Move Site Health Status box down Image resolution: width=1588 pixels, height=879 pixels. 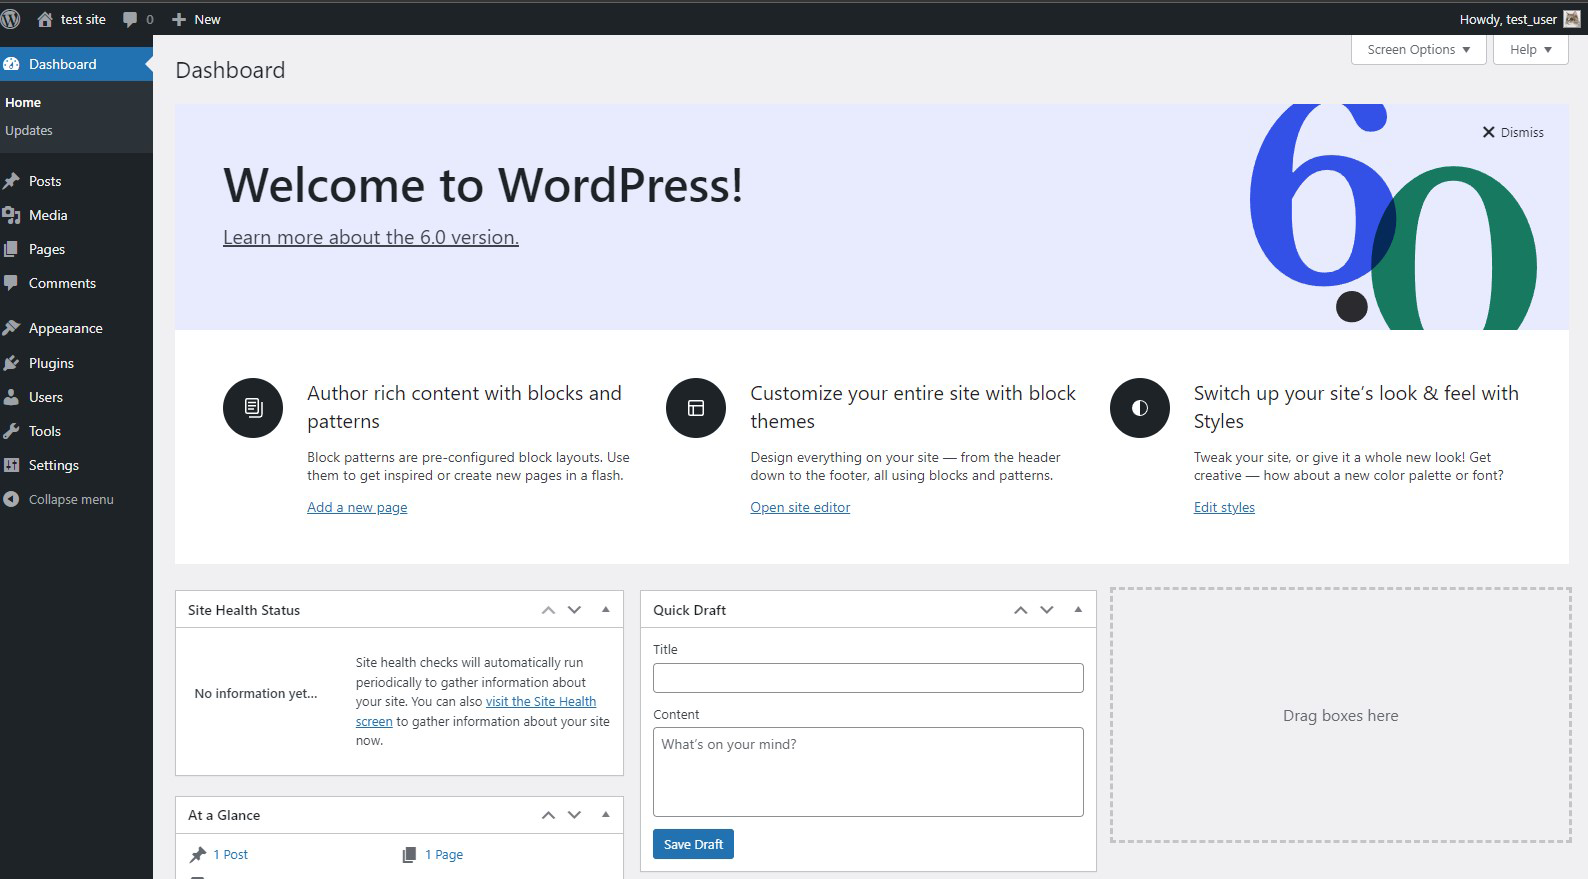coord(574,610)
